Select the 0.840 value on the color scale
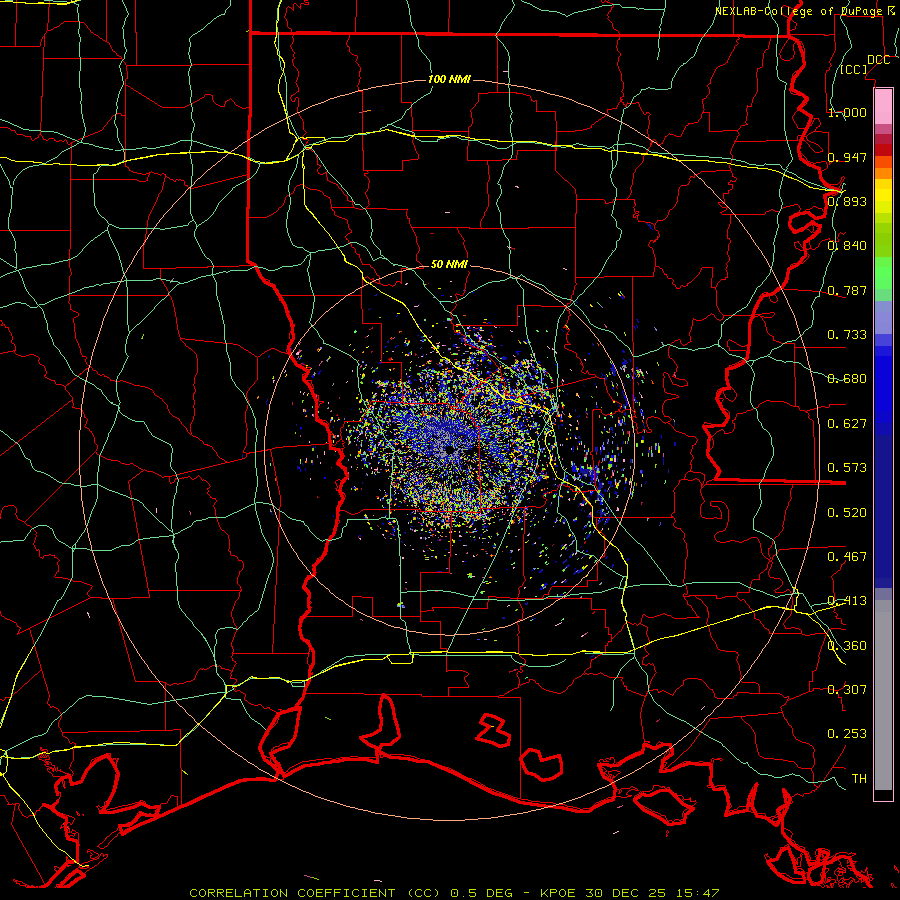This screenshot has width=900, height=900. [x=847, y=246]
